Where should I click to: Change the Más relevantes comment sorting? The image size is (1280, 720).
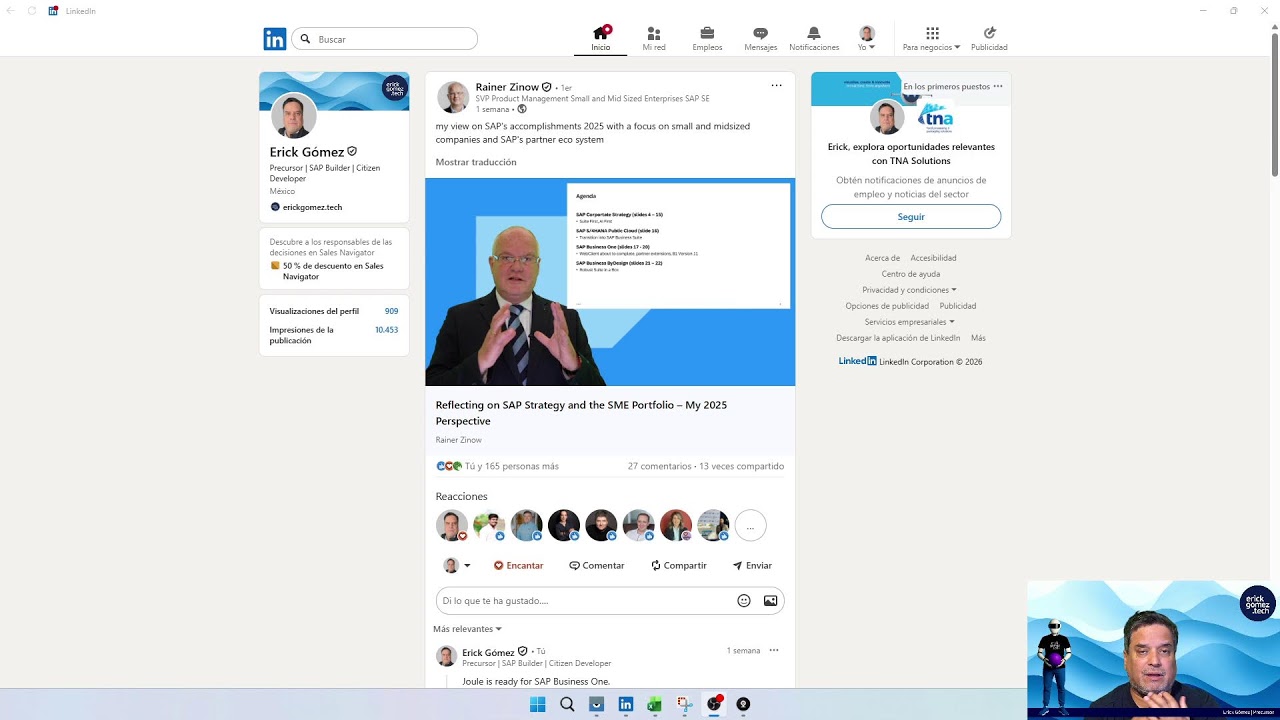pyautogui.click(x=467, y=629)
